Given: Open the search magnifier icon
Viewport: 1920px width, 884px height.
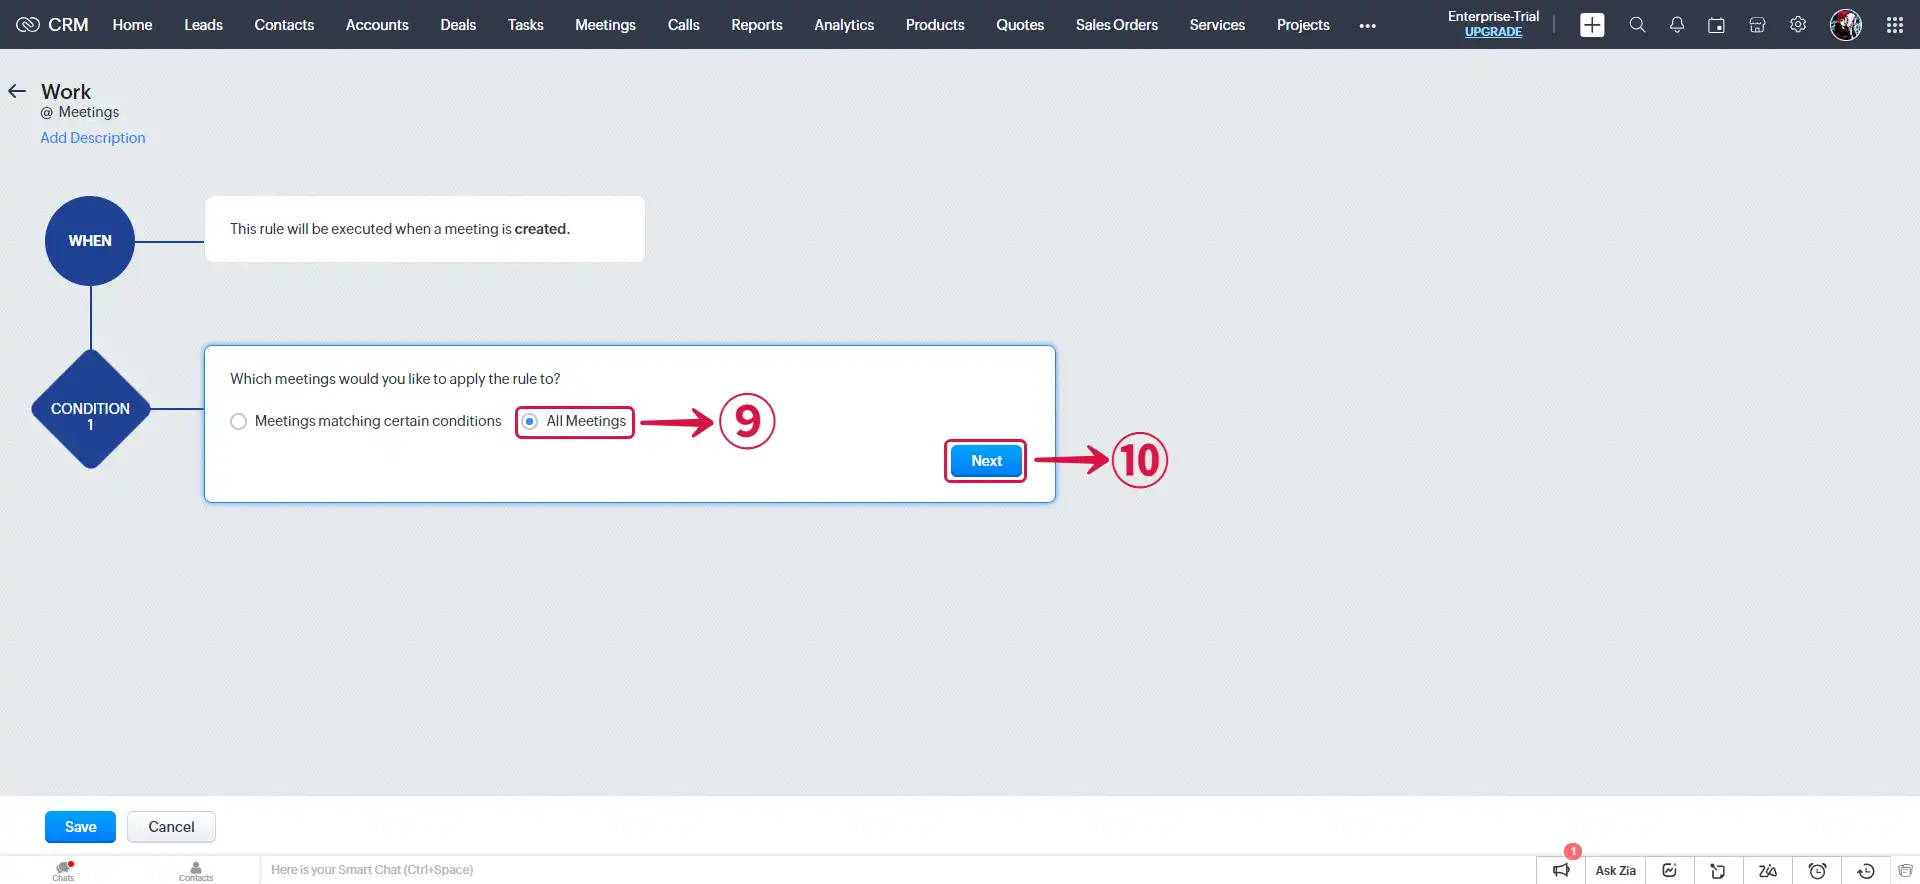Looking at the screenshot, I should tap(1637, 25).
